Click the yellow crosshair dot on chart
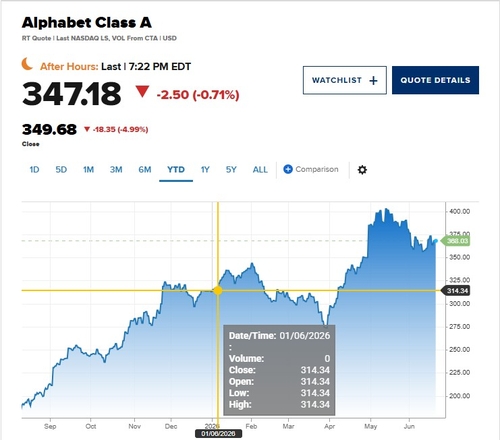The width and height of the screenshot is (500, 440). pyautogui.click(x=218, y=290)
